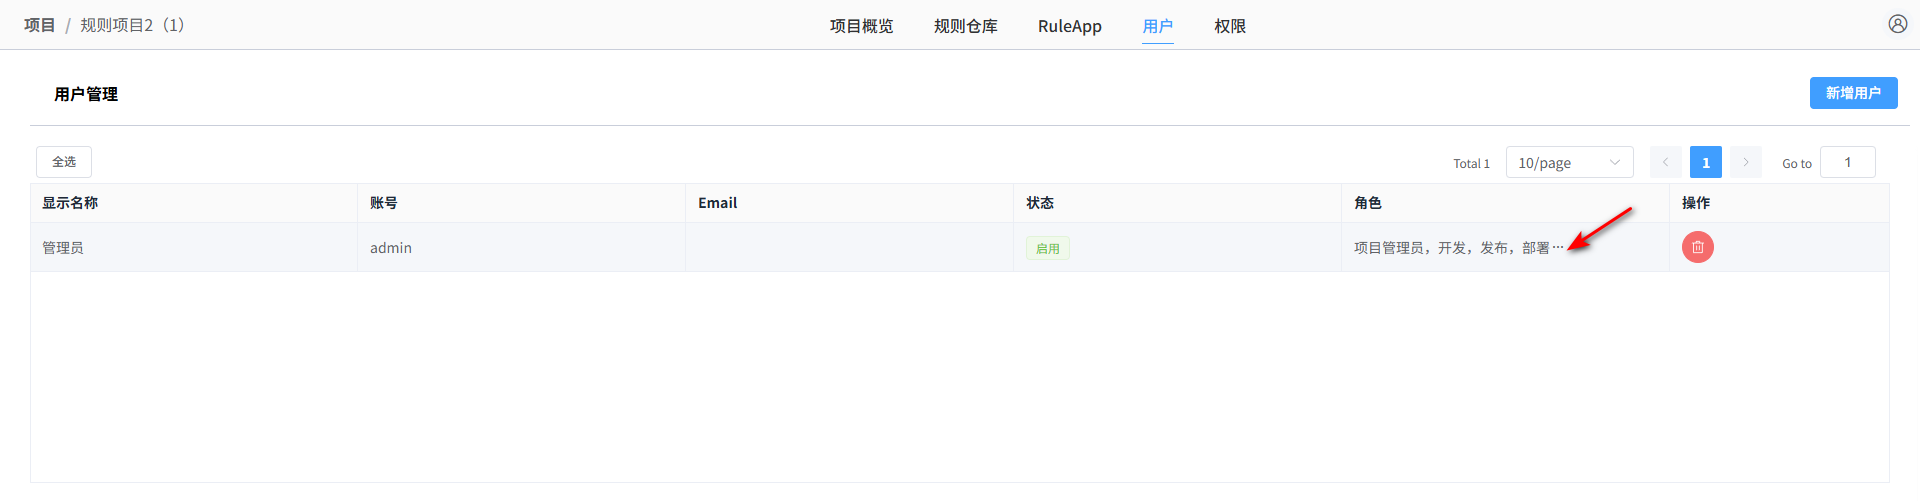The width and height of the screenshot is (1920, 501).
Task: Click 全选 to select all users
Action: pos(64,162)
